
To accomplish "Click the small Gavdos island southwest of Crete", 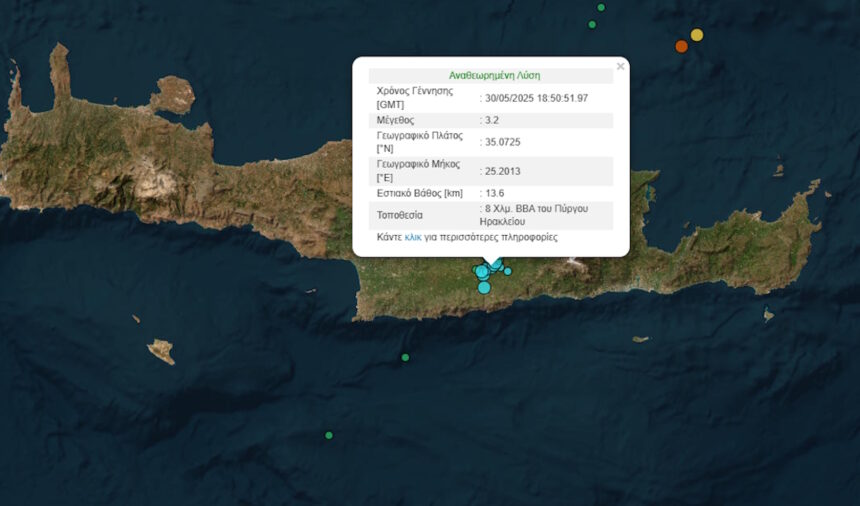I will tap(161, 351).
